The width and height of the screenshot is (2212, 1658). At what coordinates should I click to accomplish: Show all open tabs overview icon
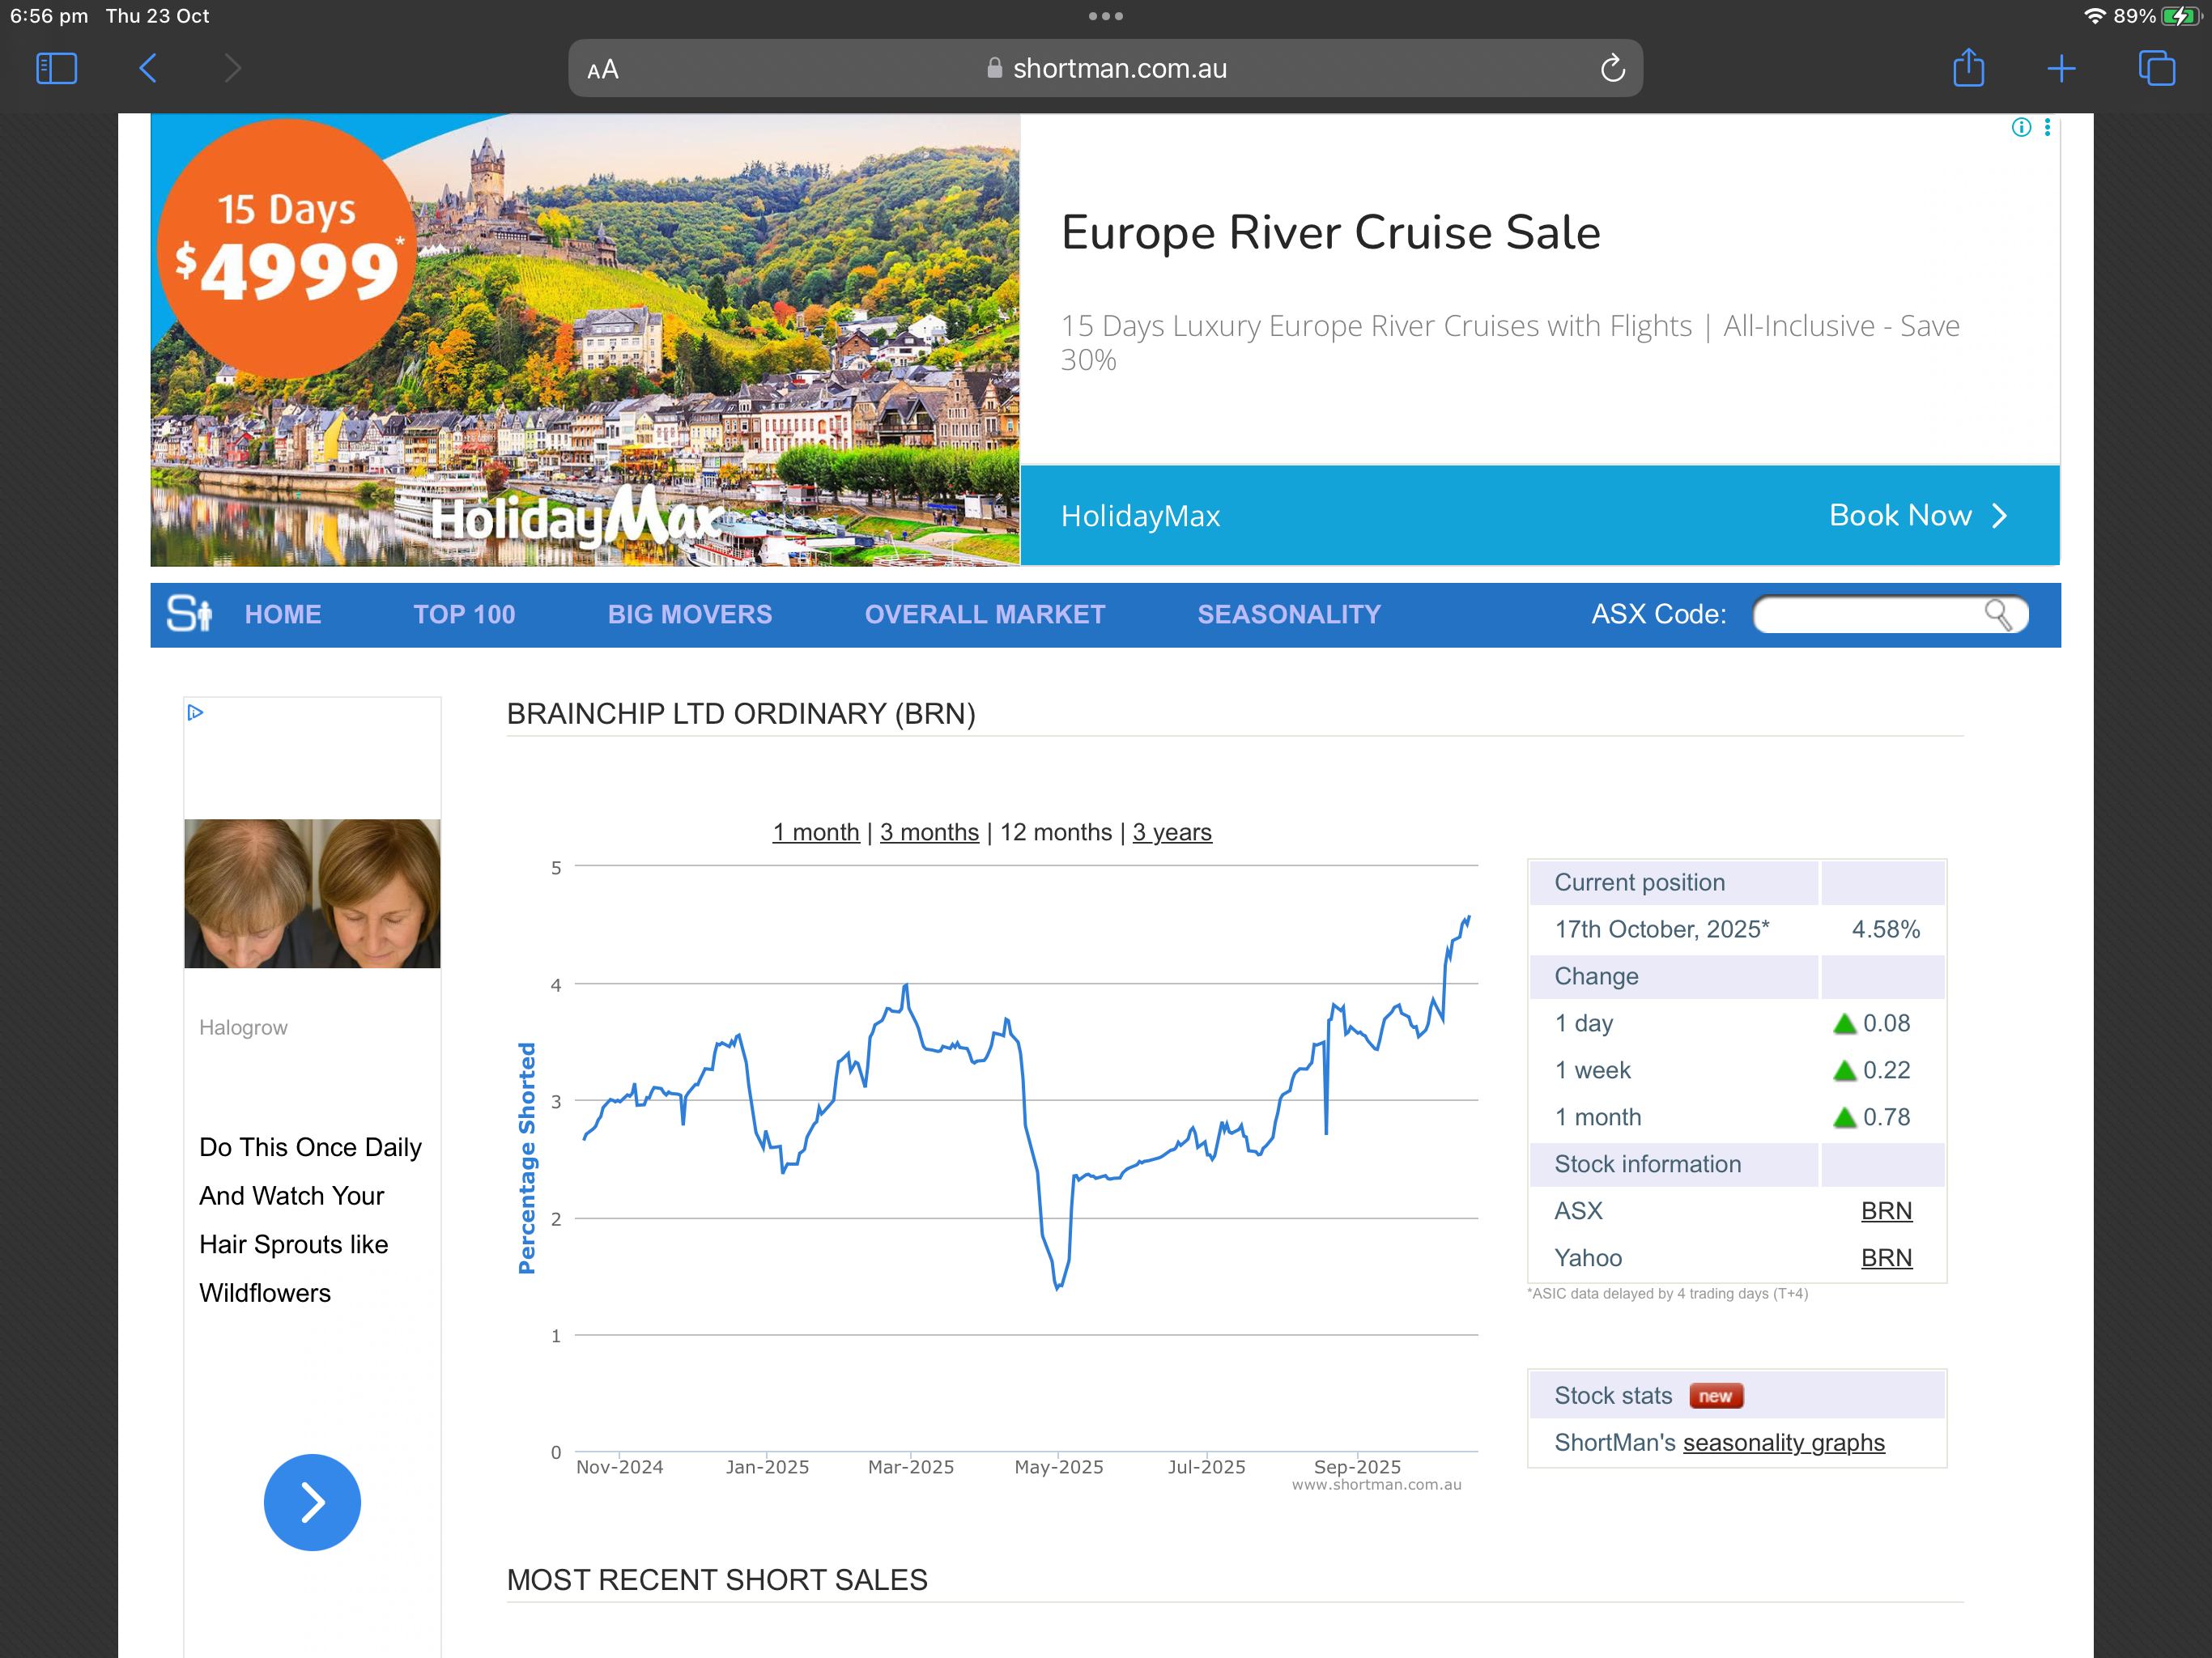coord(2156,68)
